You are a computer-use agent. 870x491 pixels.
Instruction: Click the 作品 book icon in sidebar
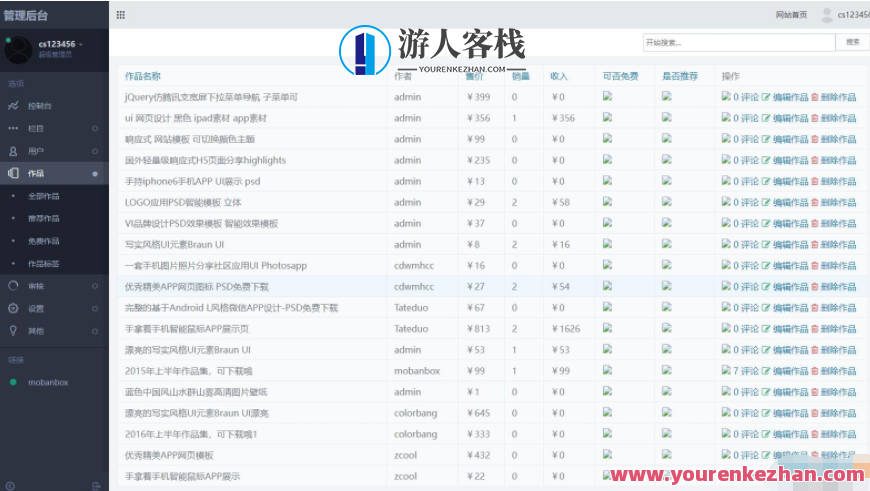[x=13, y=173]
